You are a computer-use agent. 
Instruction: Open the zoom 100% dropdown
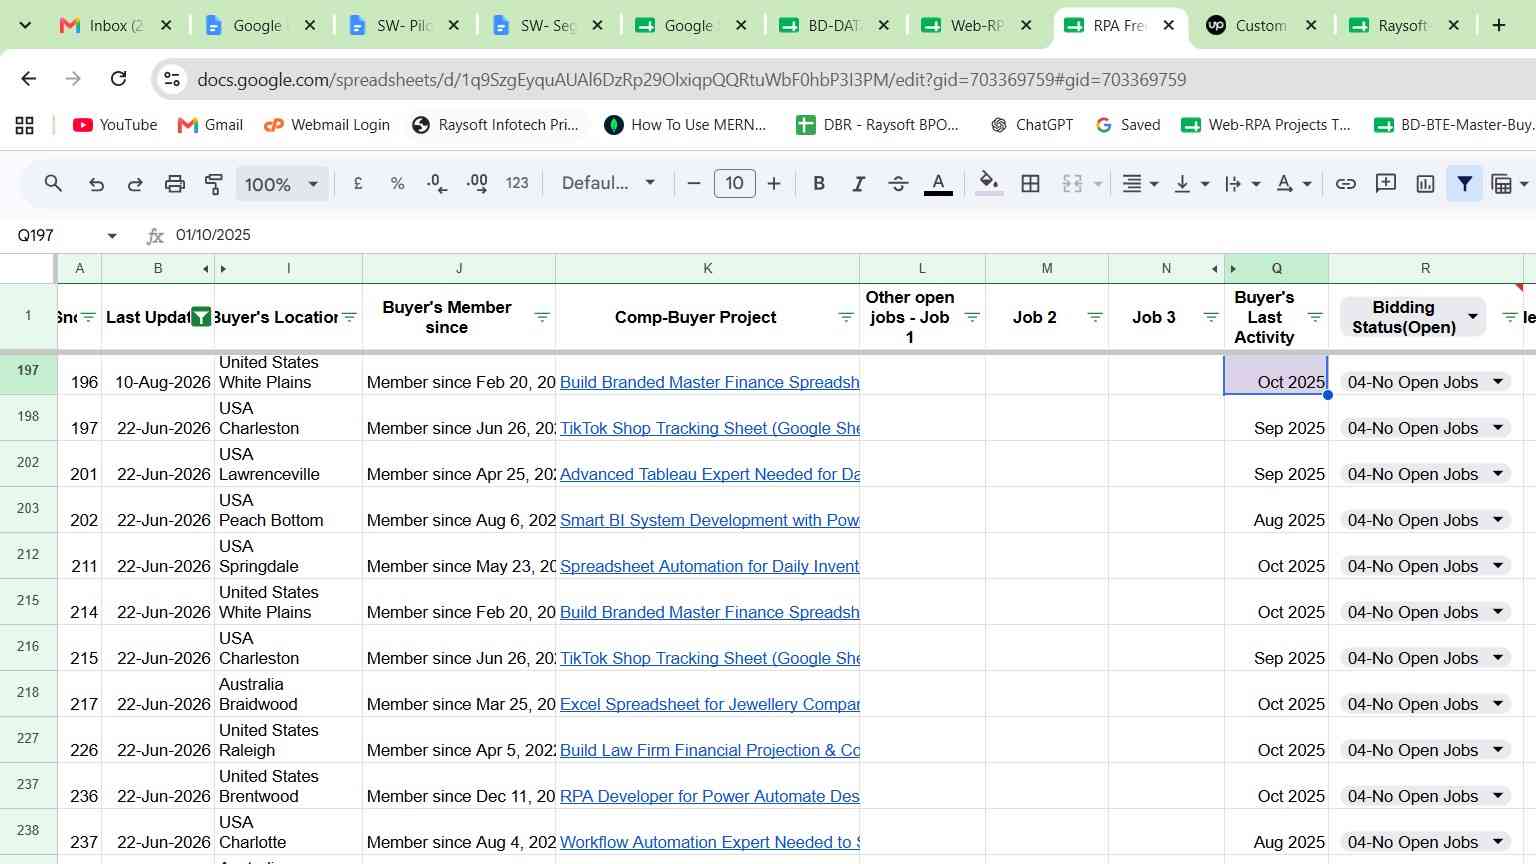pyautogui.click(x=282, y=184)
